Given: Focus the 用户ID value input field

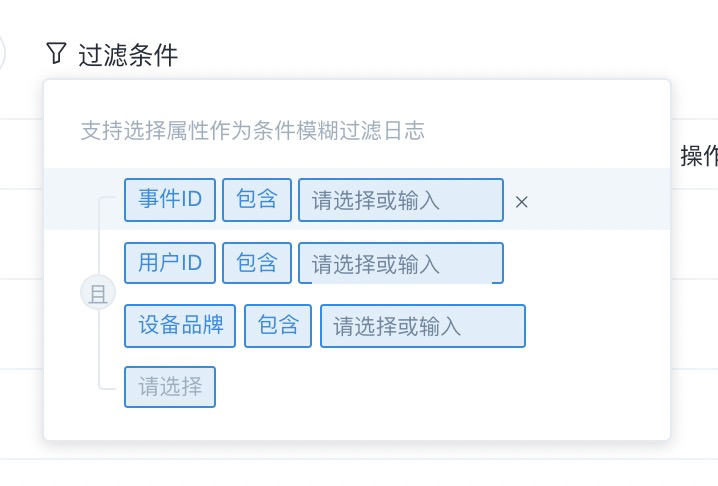Looking at the screenshot, I should (x=401, y=263).
